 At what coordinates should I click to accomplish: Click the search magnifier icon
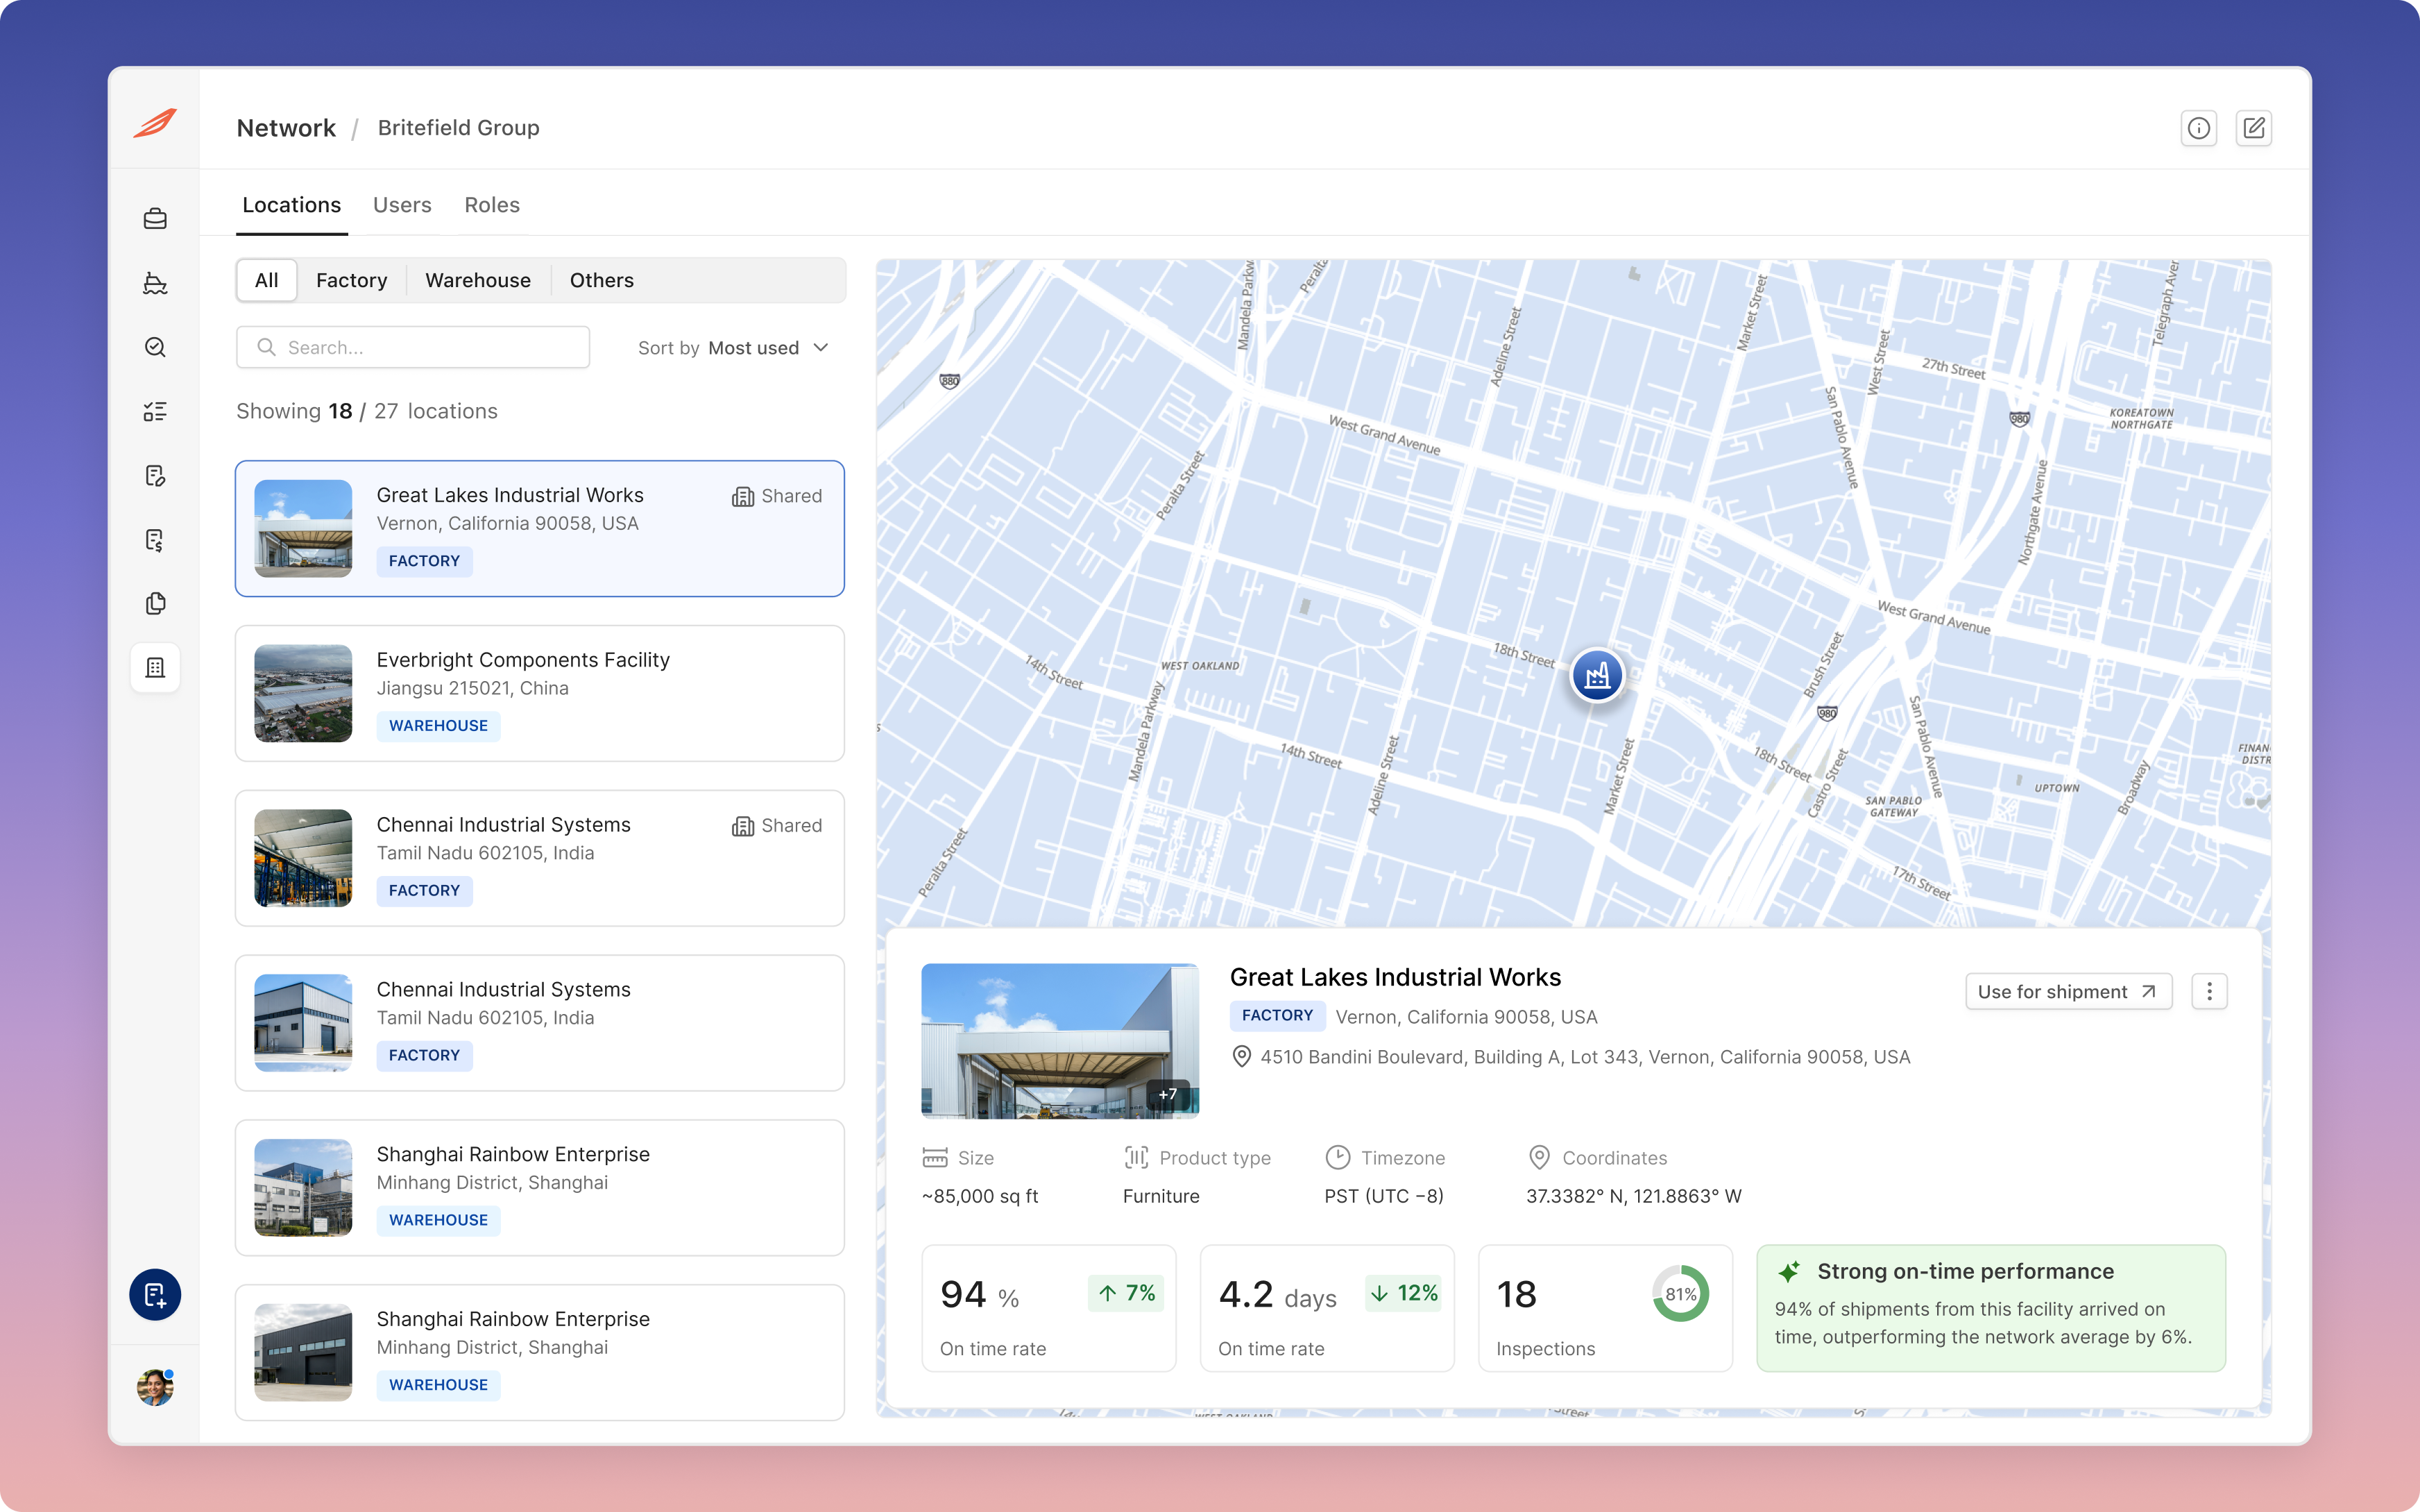pos(266,347)
